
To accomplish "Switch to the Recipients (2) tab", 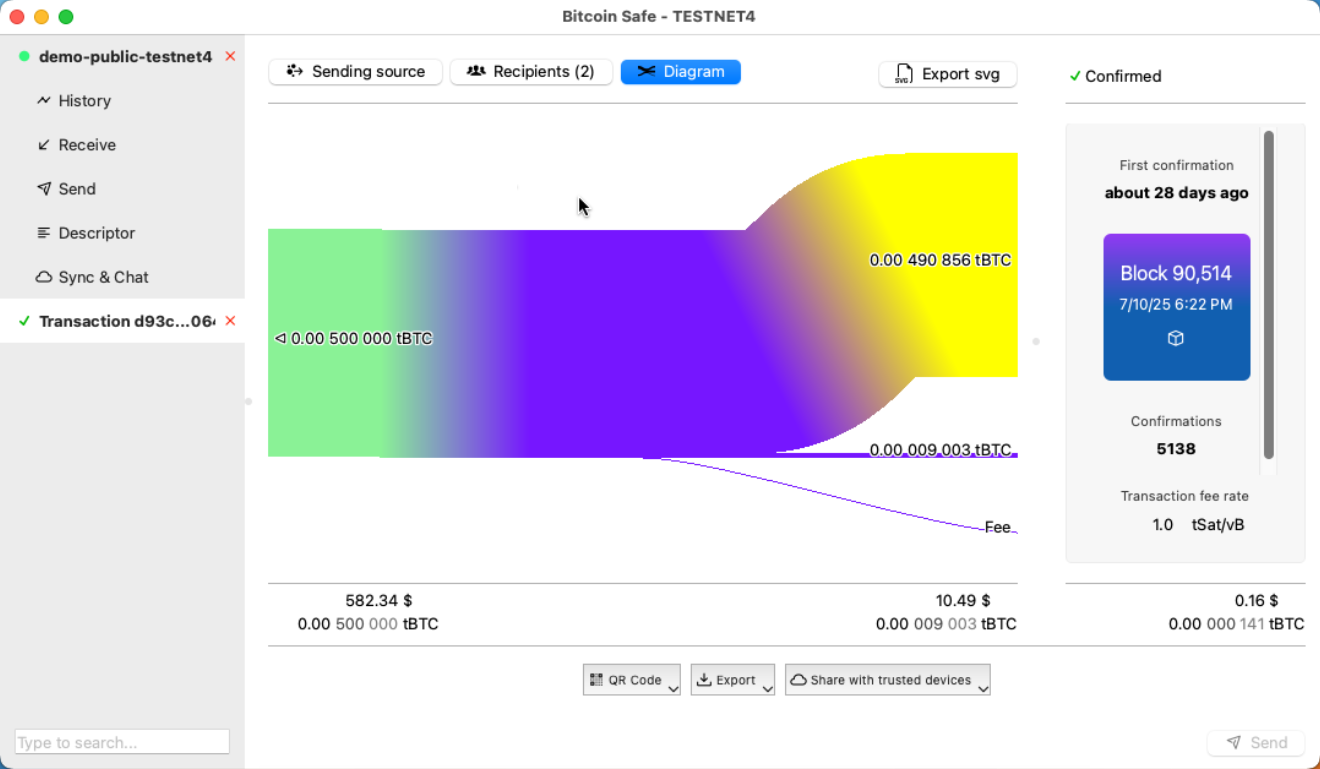I will pos(531,72).
